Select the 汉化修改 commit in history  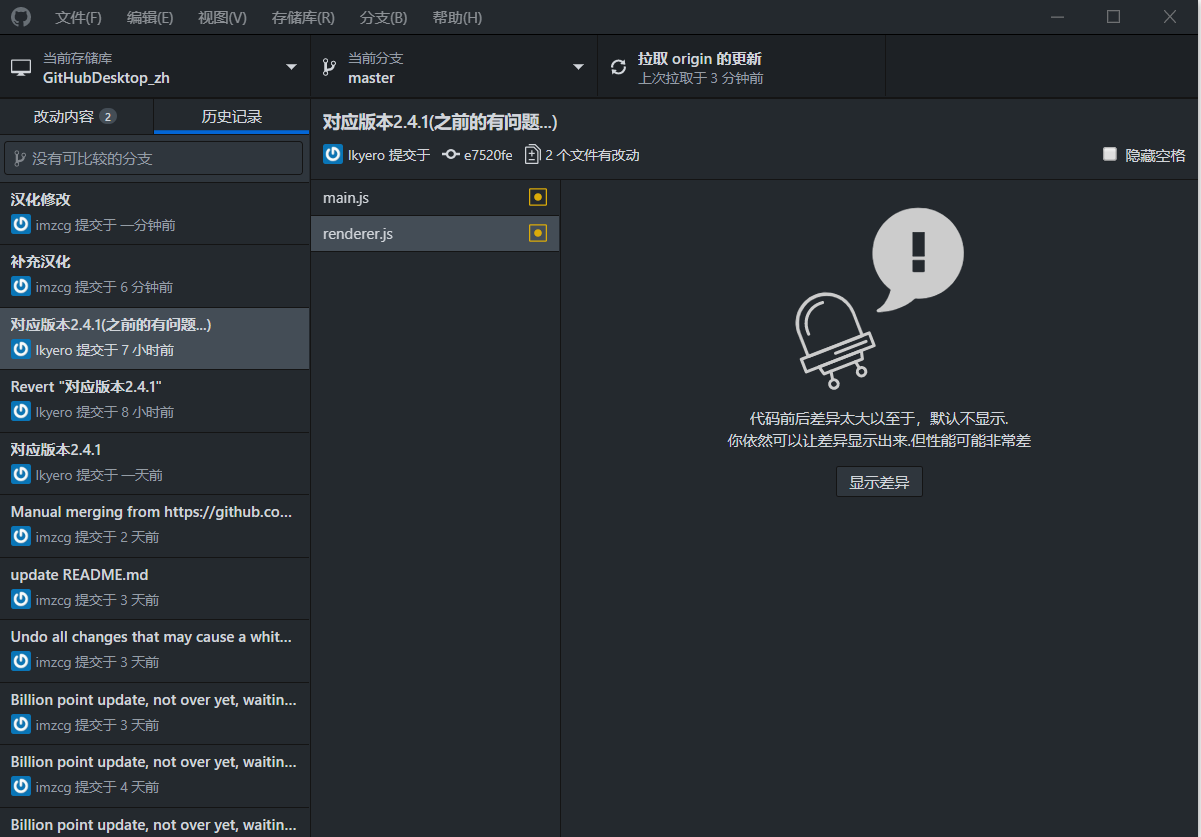tap(155, 213)
